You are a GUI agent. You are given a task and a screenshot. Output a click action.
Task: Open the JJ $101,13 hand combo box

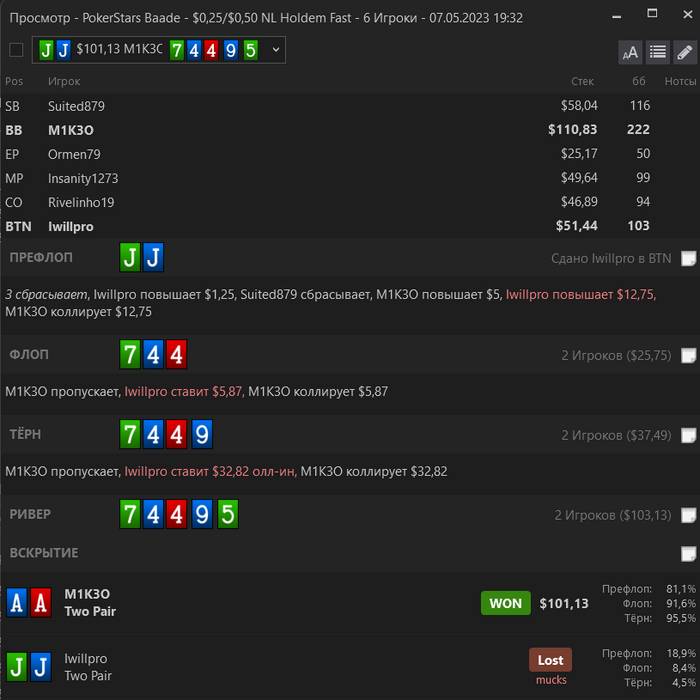[158, 50]
